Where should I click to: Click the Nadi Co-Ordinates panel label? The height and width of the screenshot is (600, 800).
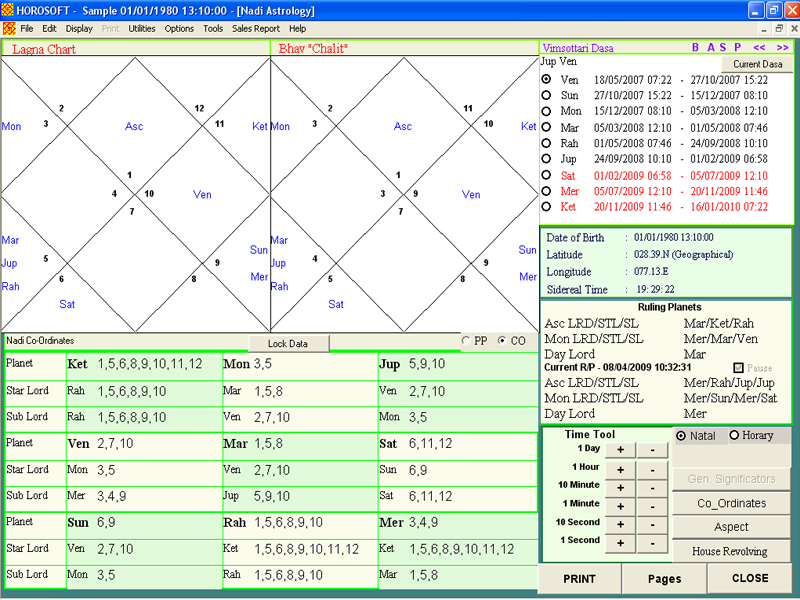(x=40, y=340)
